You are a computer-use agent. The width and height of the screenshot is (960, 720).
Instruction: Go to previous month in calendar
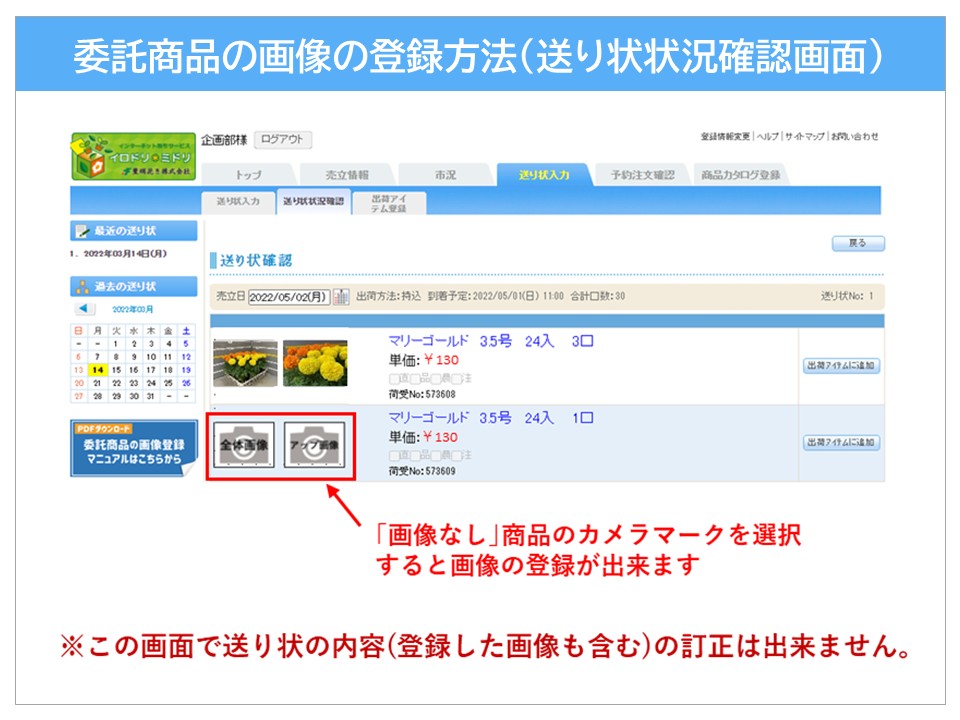tap(85, 309)
